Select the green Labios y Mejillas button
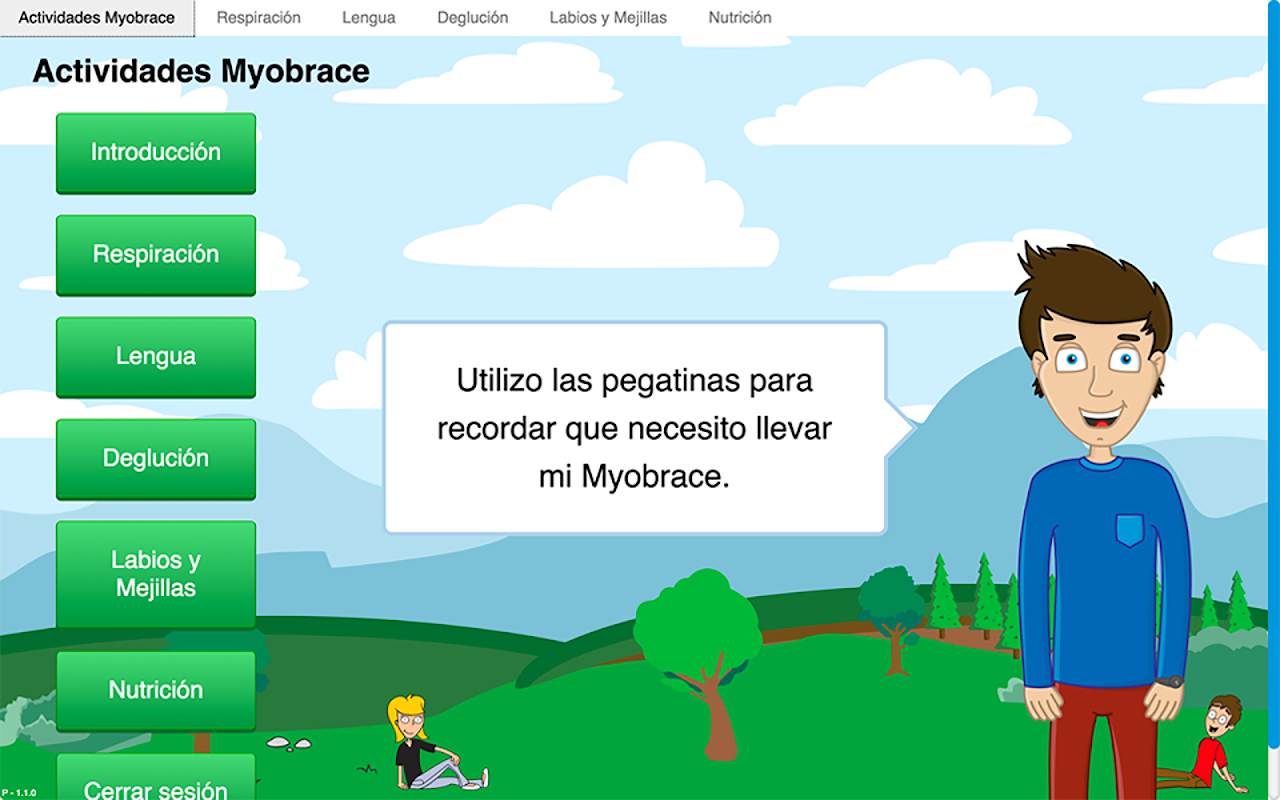Viewport: 1280px width, 800px height. pos(156,575)
